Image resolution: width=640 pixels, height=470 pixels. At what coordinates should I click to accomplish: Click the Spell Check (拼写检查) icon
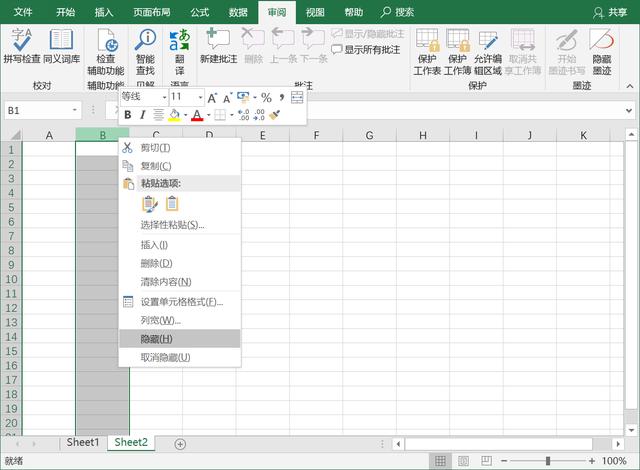20,41
